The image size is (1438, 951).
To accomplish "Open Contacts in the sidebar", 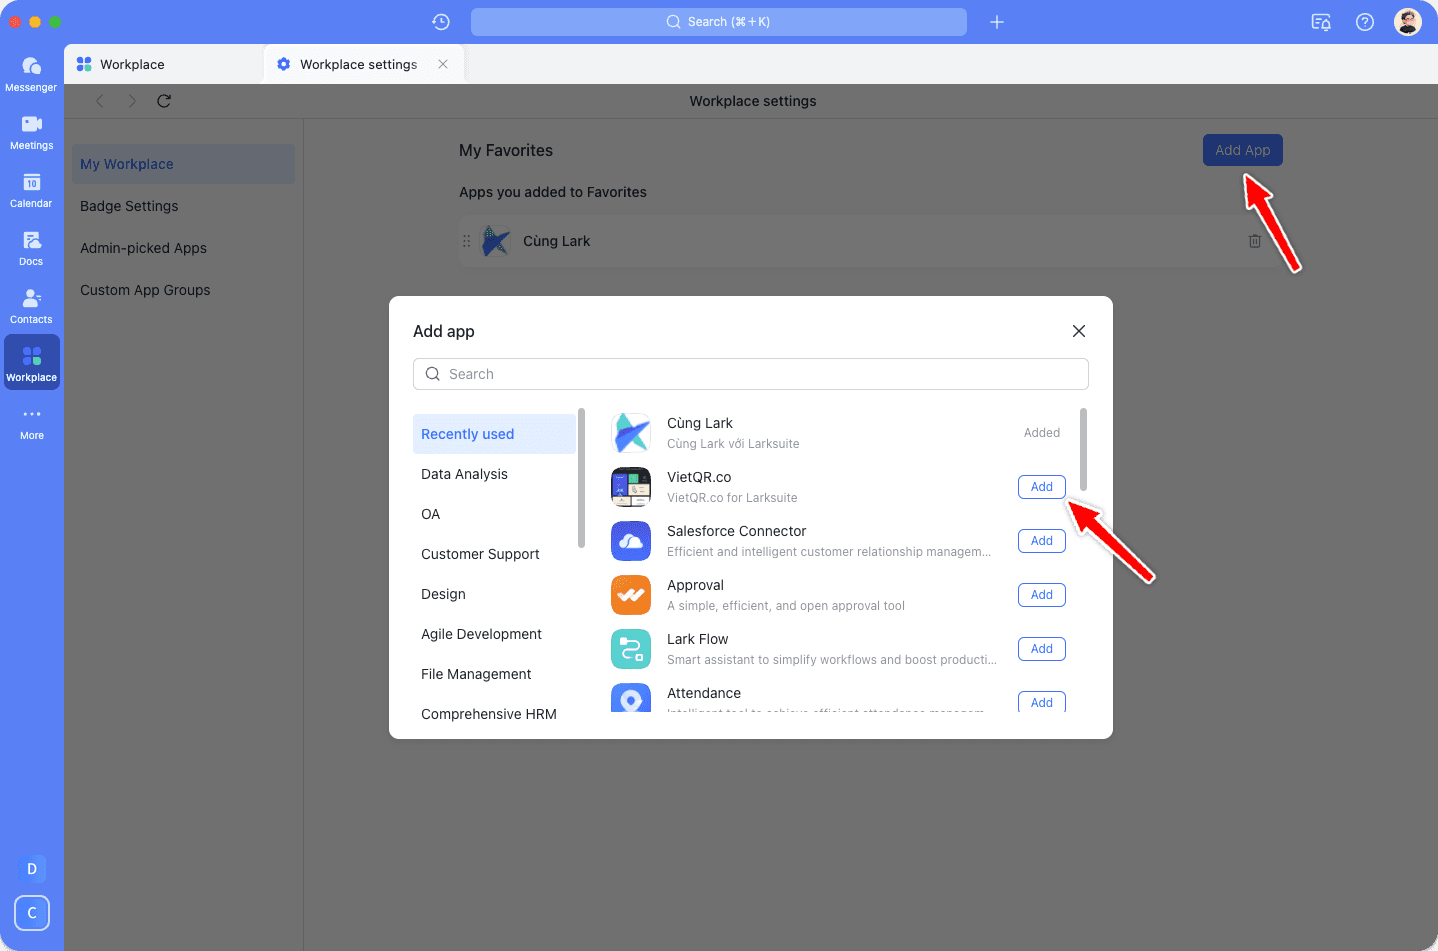I will coord(31,304).
